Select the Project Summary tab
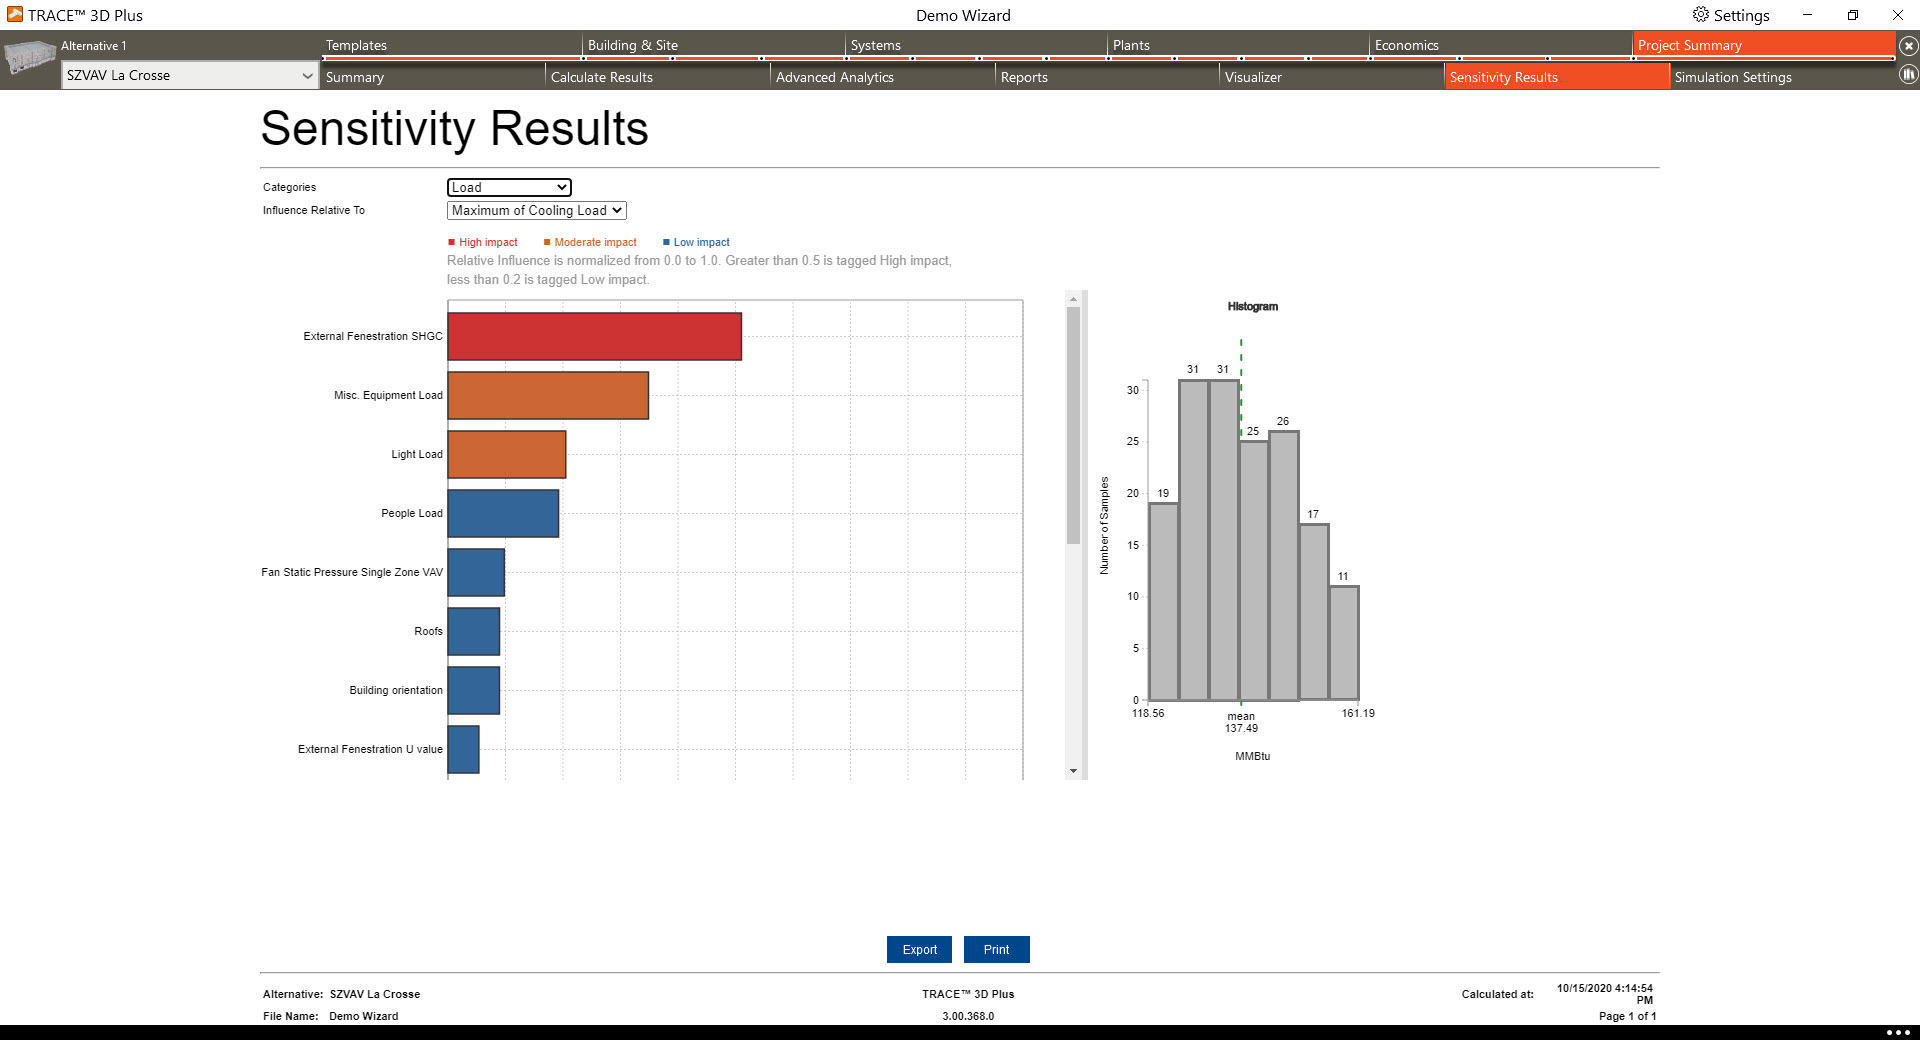Viewport: 1920px width, 1040px height. click(x=1764, y=45)
